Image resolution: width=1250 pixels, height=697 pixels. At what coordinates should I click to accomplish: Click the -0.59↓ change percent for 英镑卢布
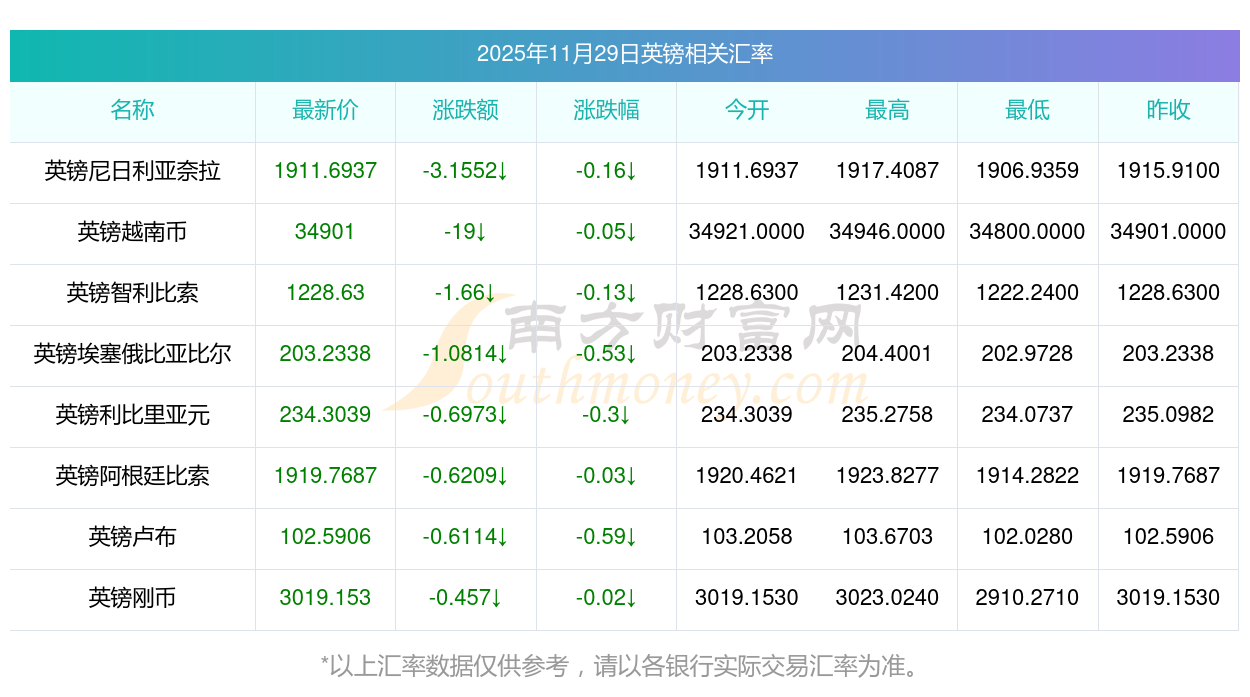[x=606, y=537]
